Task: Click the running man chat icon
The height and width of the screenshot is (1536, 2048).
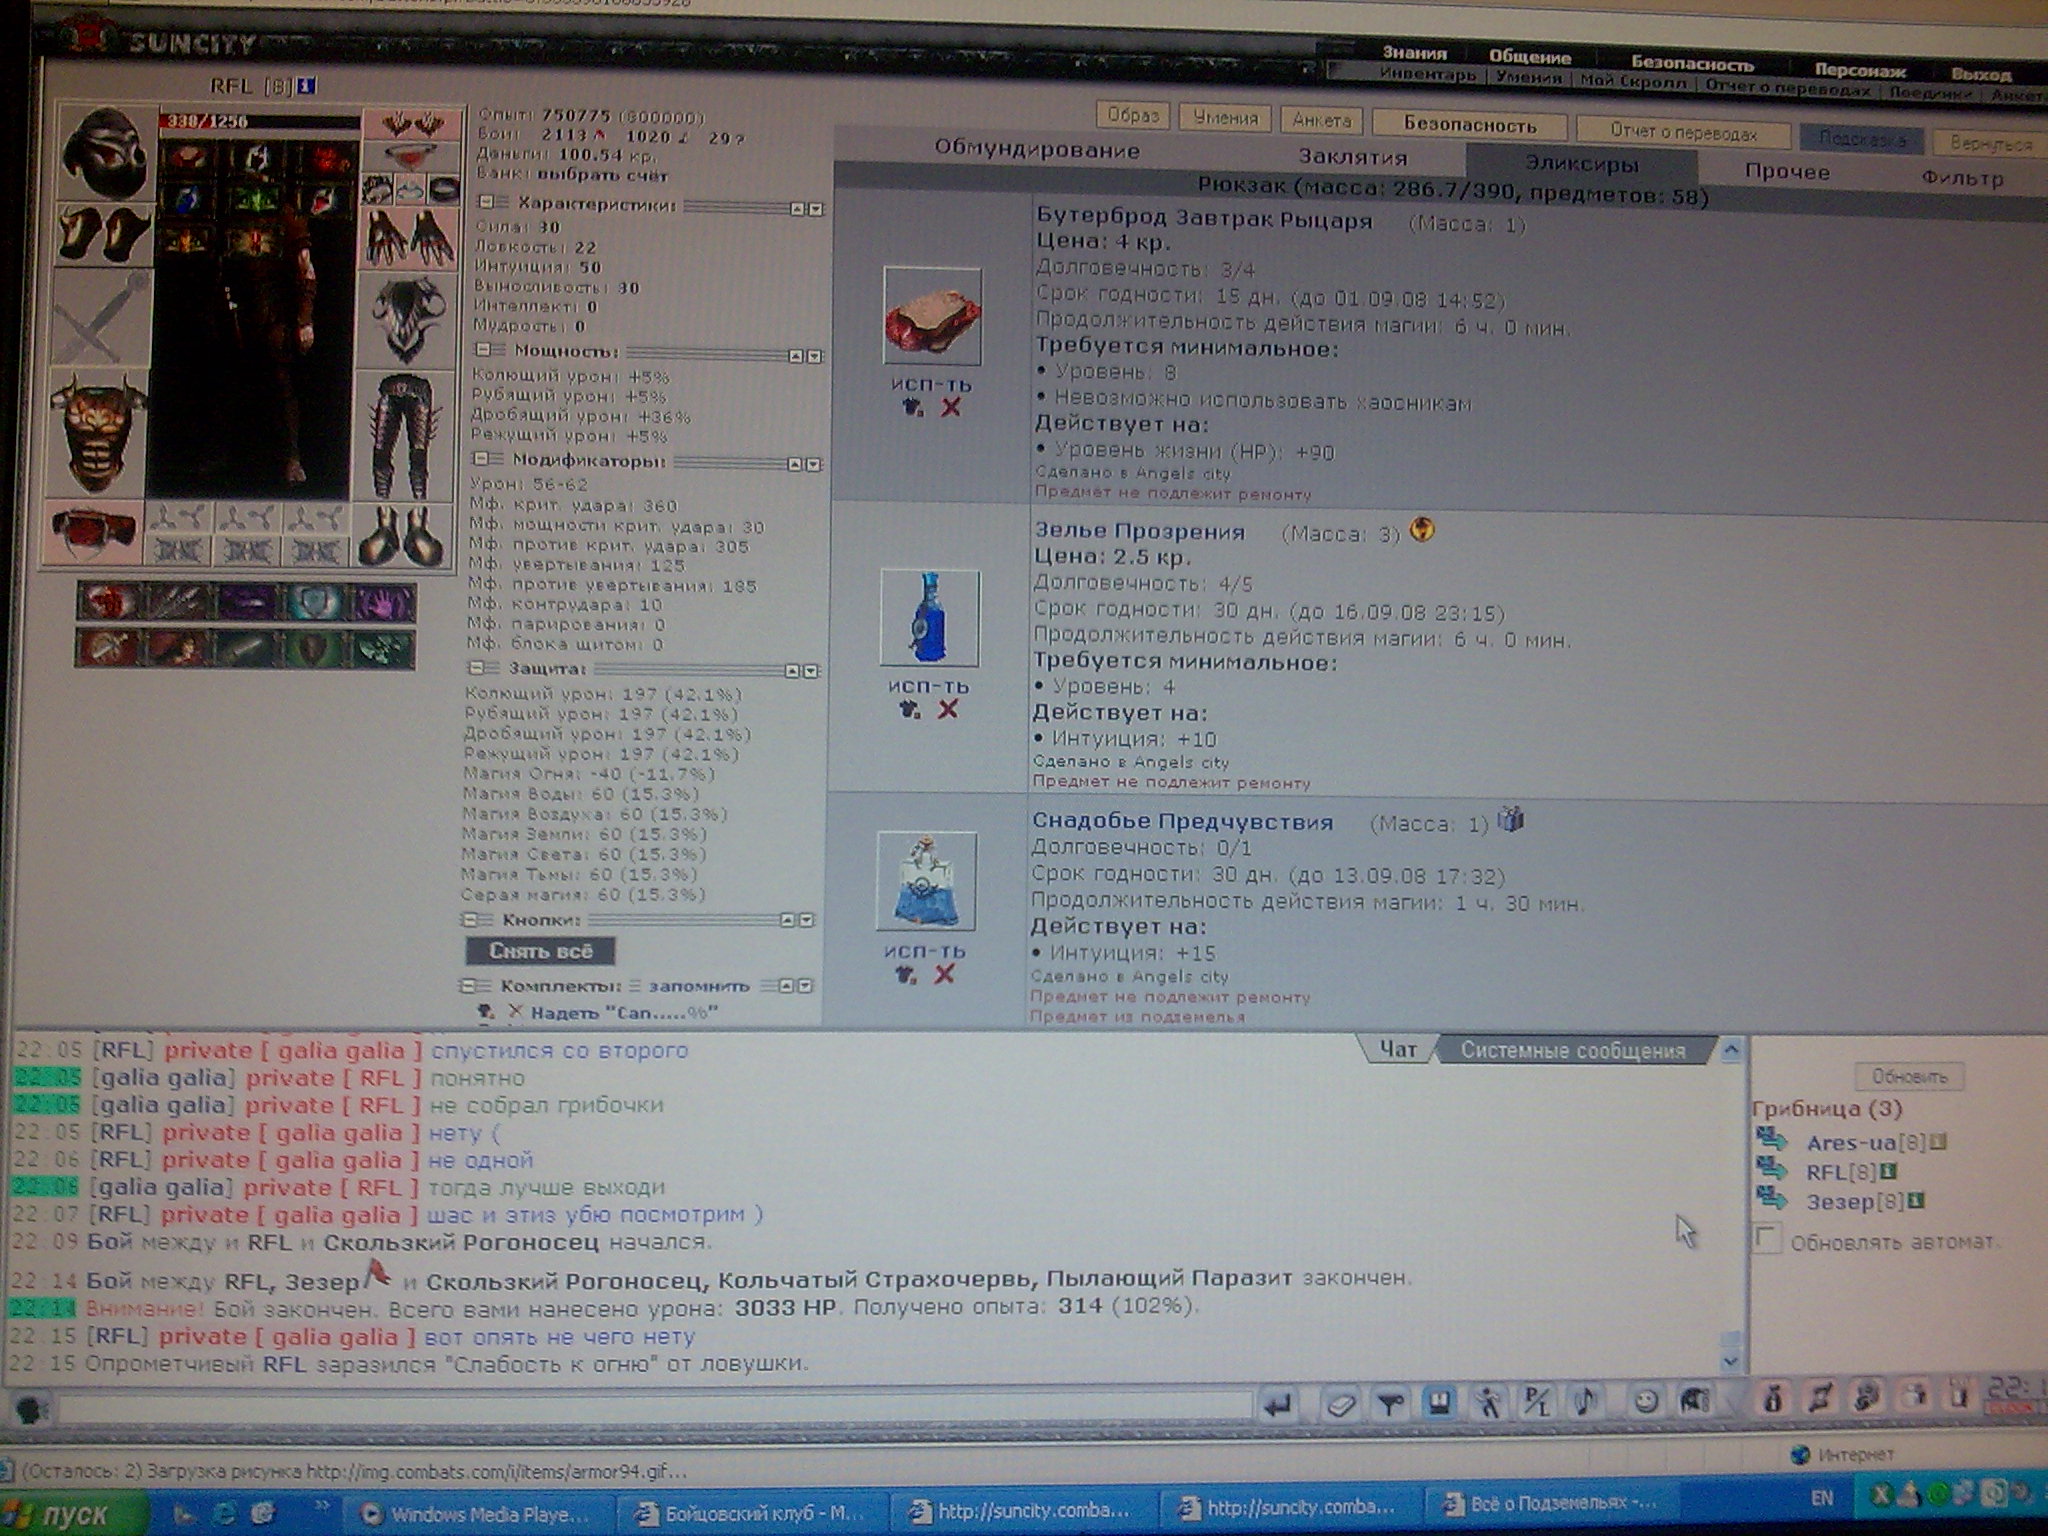Action: point(1489,1403)
